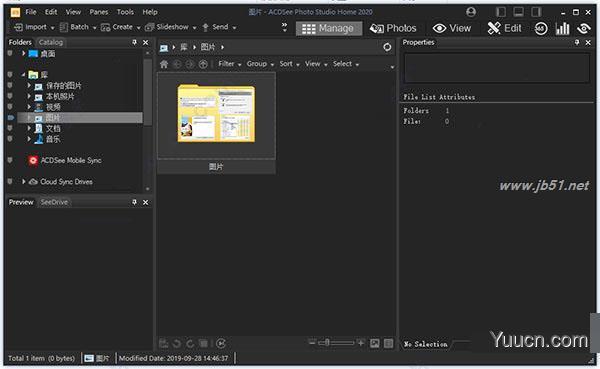600x369 pixels.
Task: Click the computer icon in address bar
Action: [x=164, y=47]
